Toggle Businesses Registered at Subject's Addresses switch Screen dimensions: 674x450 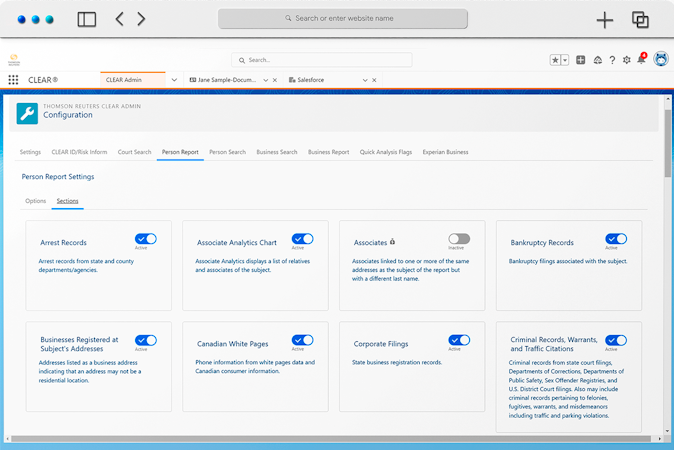[x=146, y=340]
